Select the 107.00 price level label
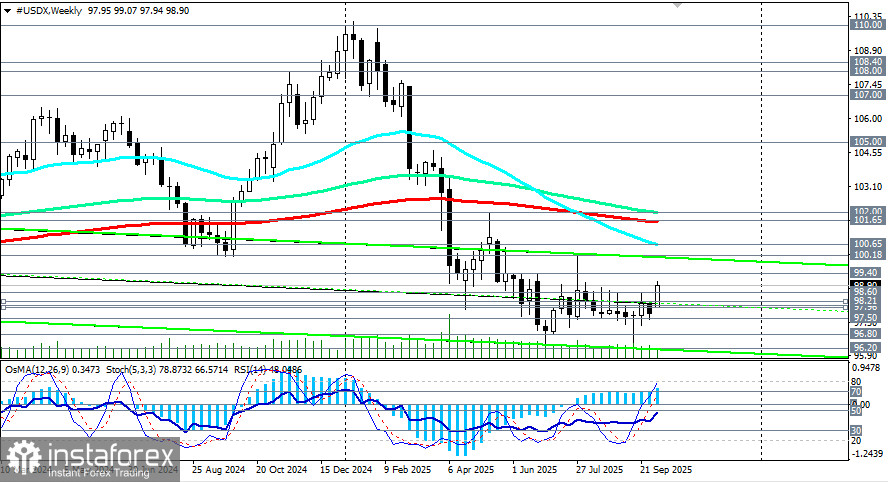This screenshot has height=482, width=888. [x=868, y=95]
